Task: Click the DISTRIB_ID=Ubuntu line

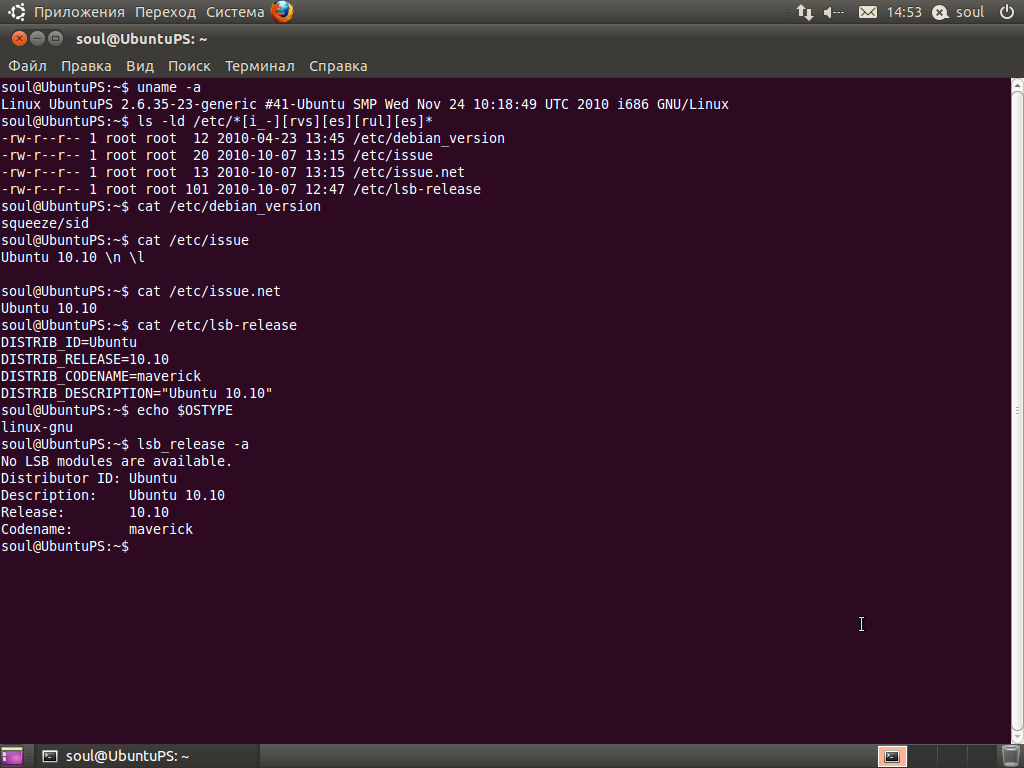Action: 69,342
